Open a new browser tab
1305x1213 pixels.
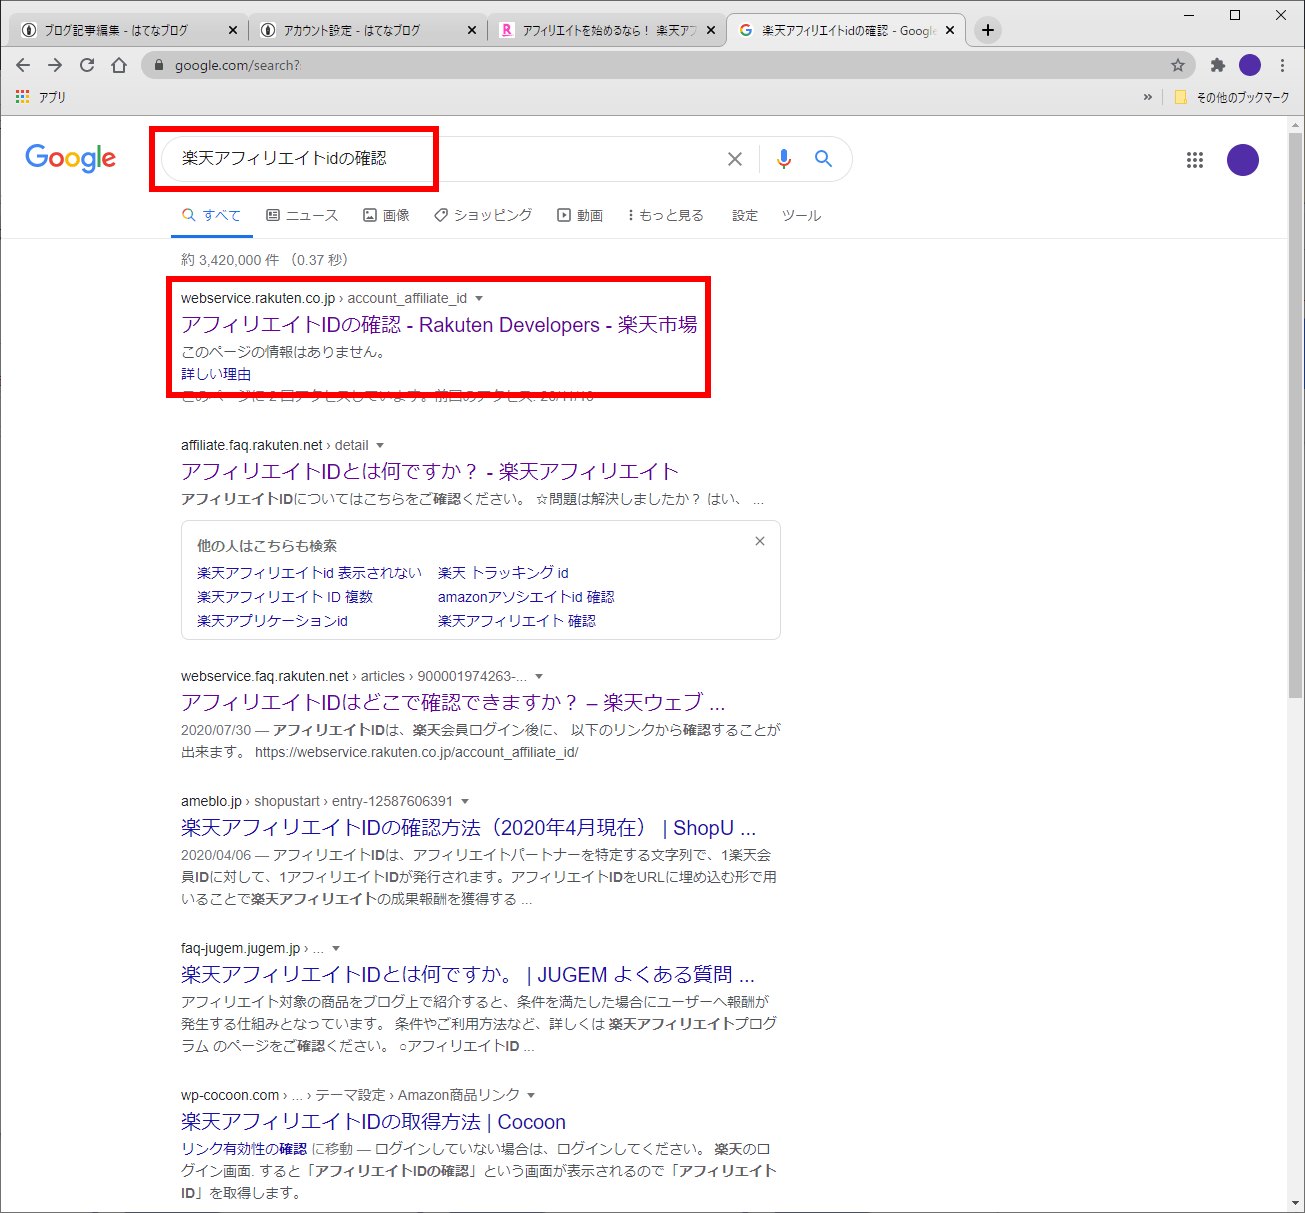[988, 30]
